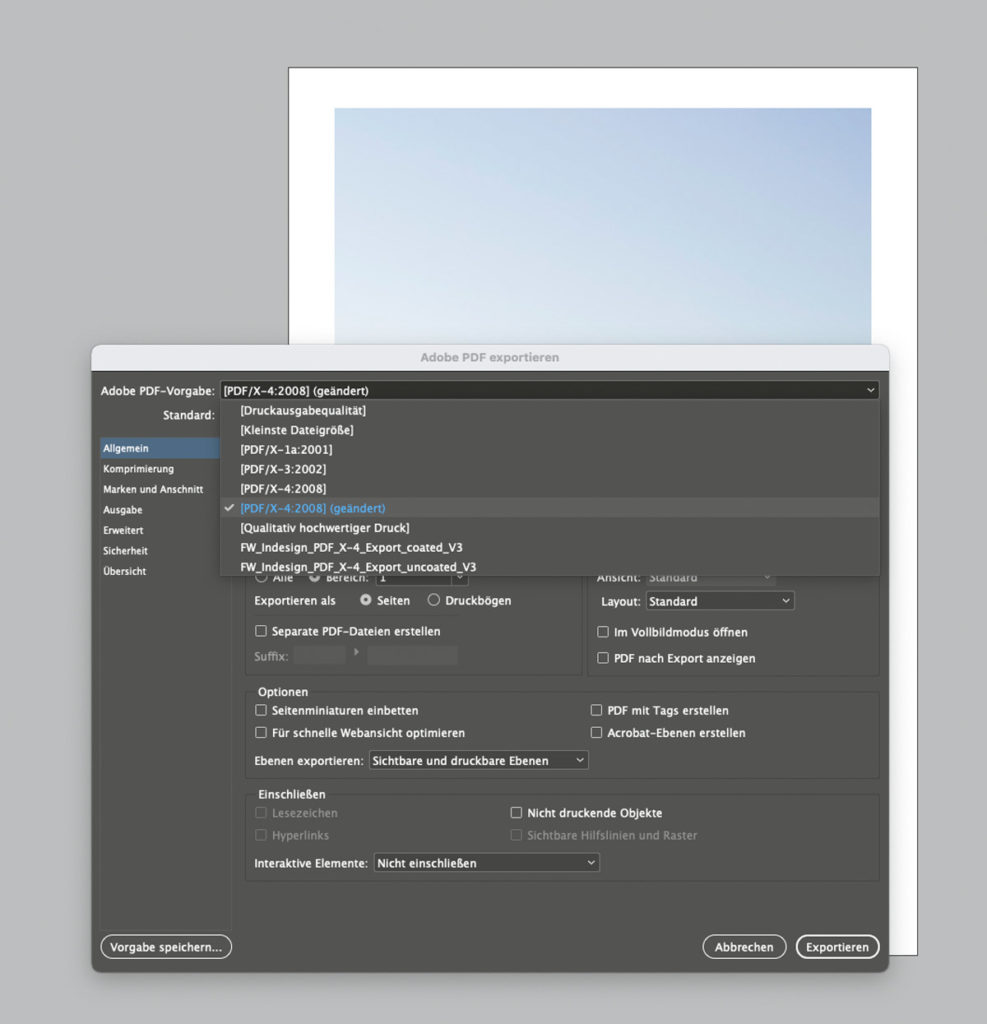Open Ebenen exportieren dropdown

click(479, 760)
